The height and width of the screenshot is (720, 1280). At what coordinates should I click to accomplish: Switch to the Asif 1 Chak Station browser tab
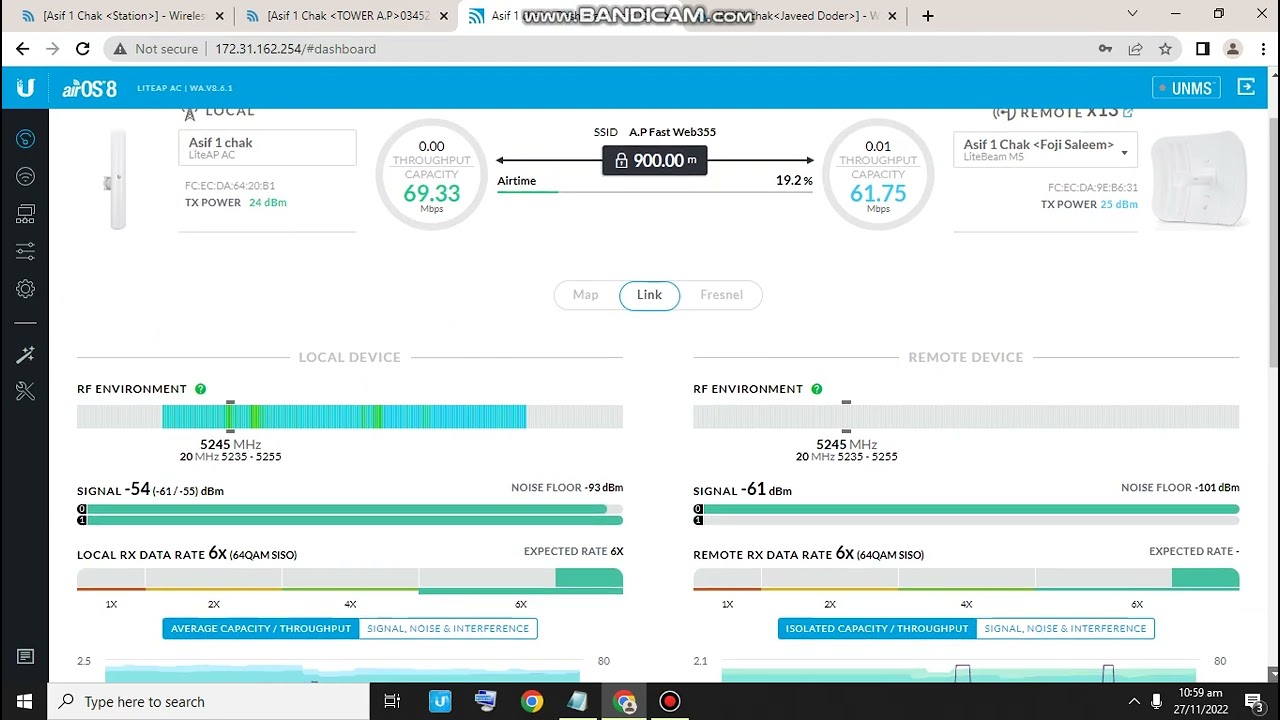(x=121, y=16)
